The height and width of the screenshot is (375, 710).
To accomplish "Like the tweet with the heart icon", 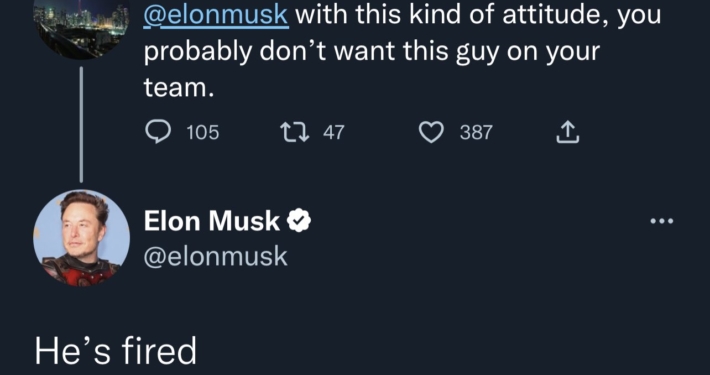I will [431, 133].
